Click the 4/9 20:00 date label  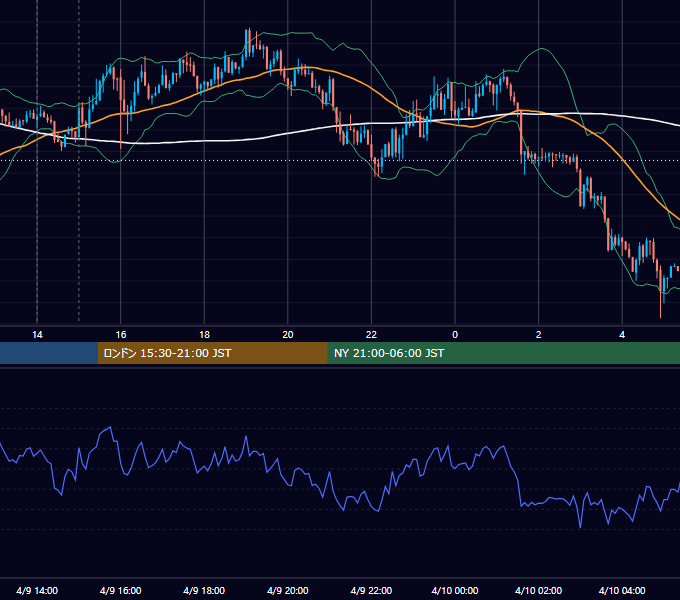(x=288, y=590)
